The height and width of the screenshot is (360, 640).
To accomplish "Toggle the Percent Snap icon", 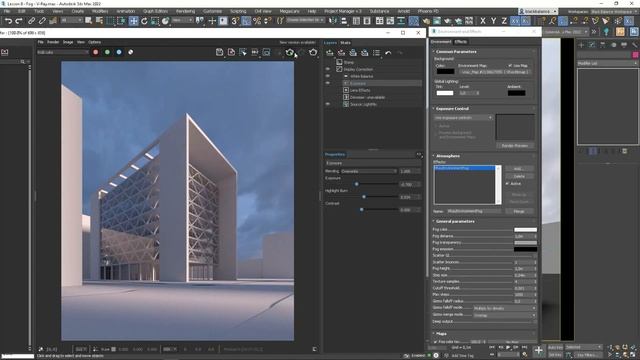I will (x=257, y=21).
